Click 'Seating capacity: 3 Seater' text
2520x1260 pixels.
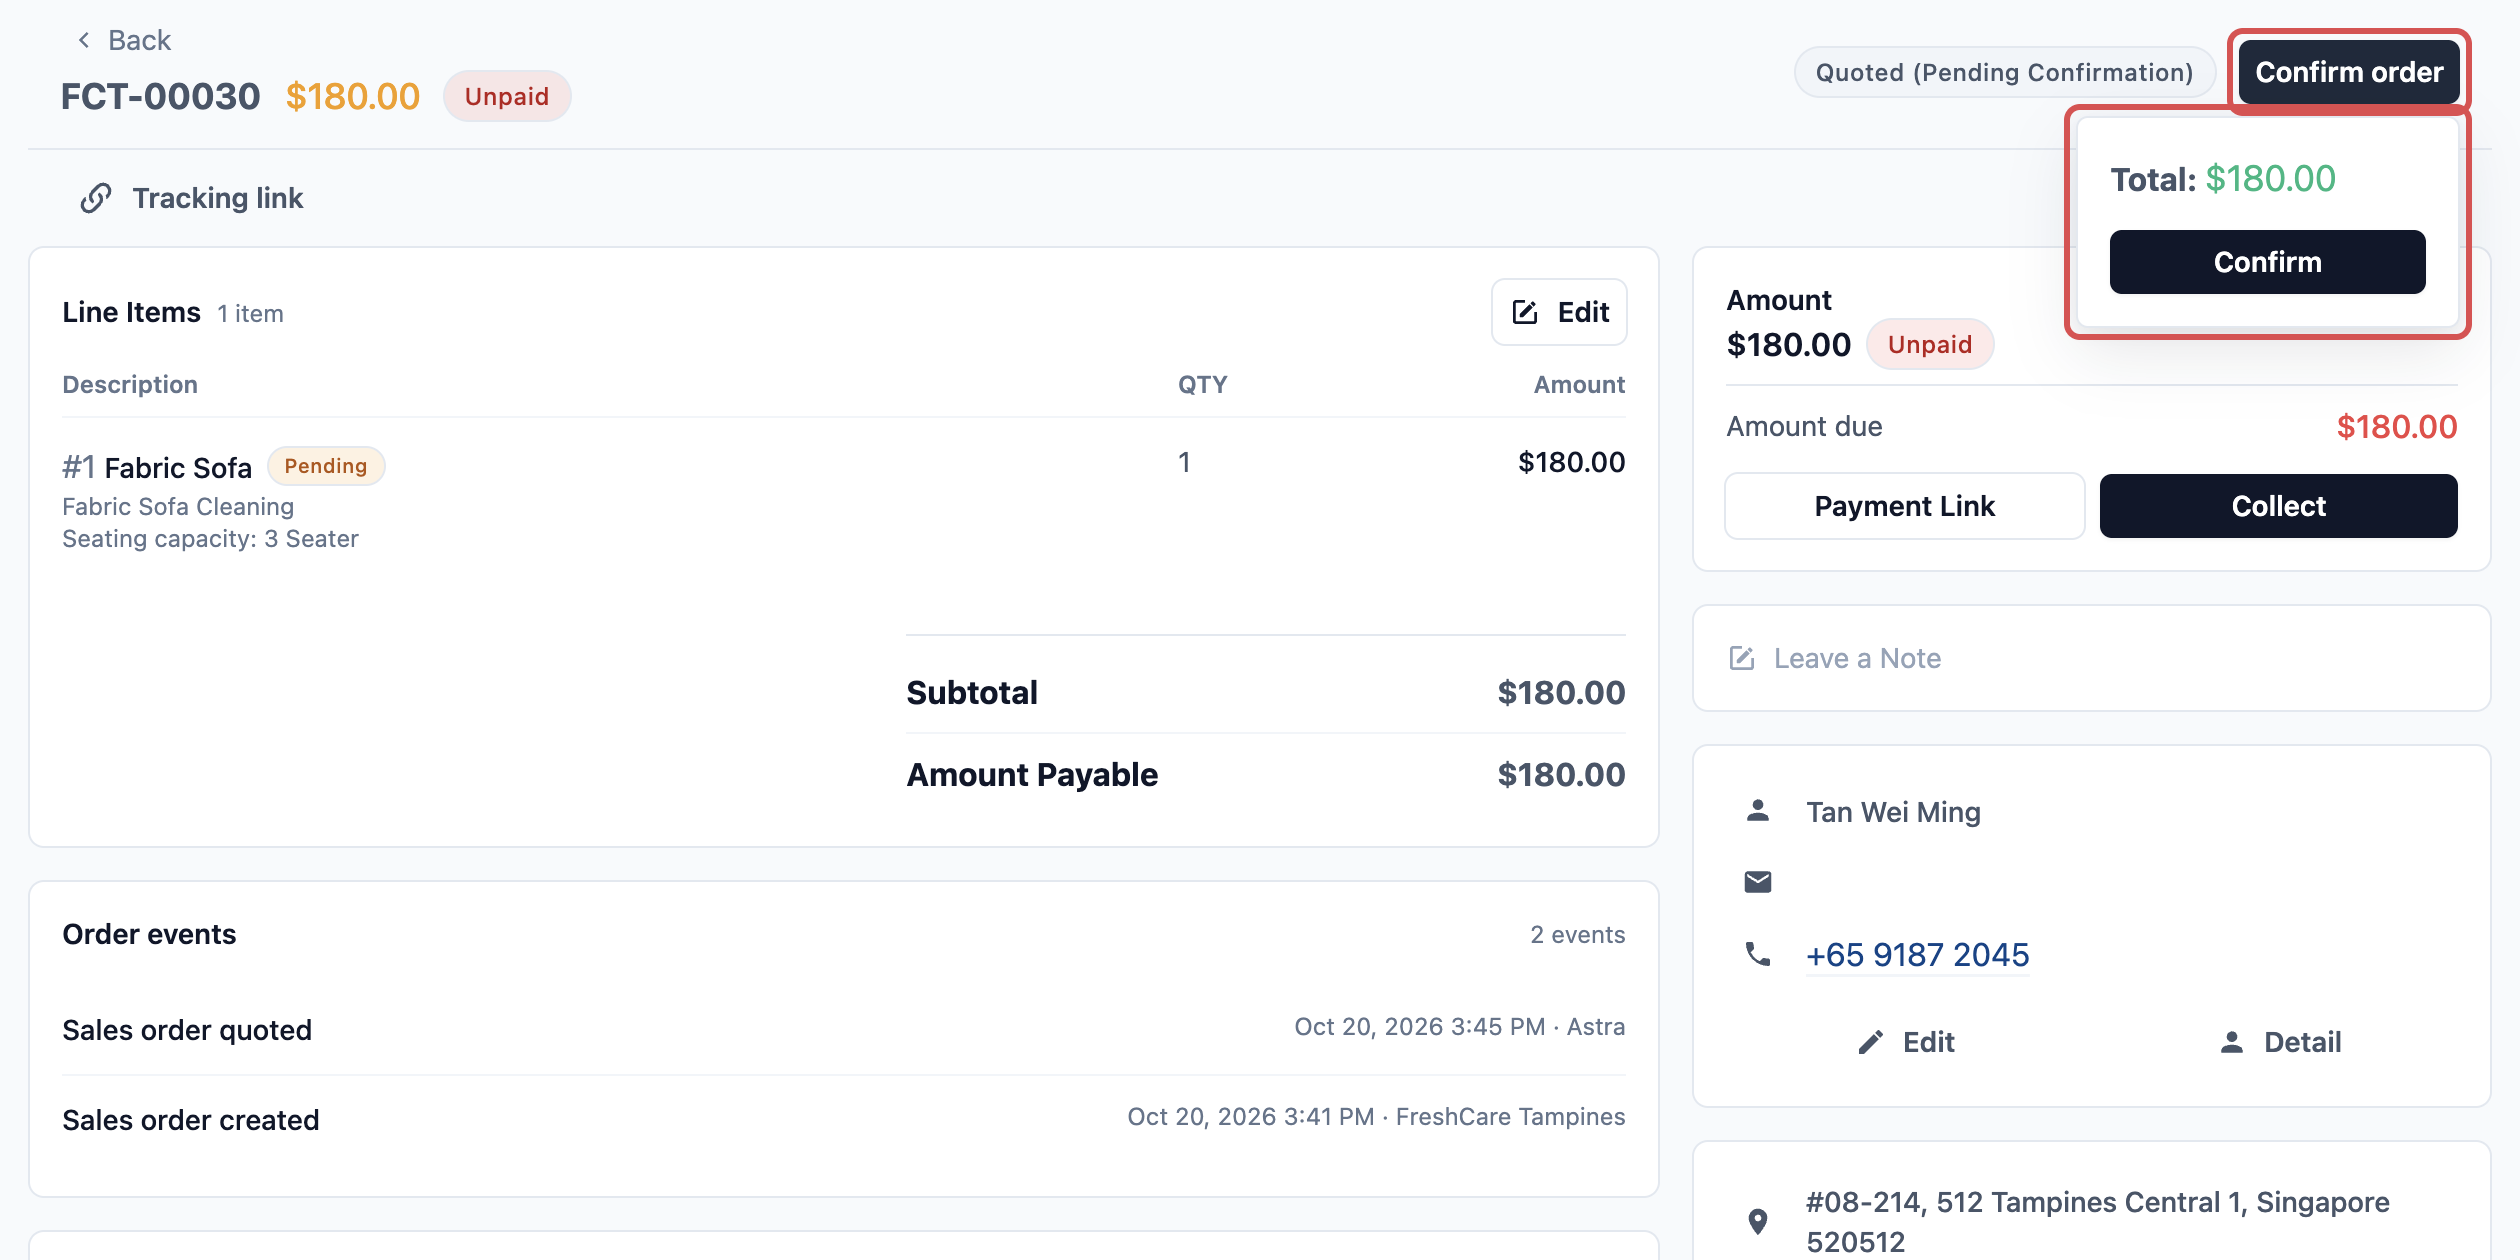(210, 539)
